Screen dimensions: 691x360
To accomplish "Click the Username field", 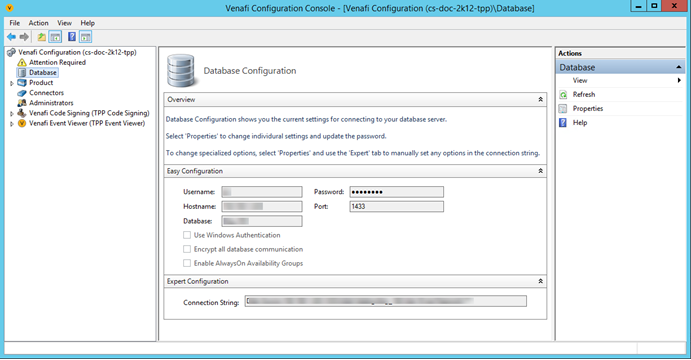I will [262, 192].
